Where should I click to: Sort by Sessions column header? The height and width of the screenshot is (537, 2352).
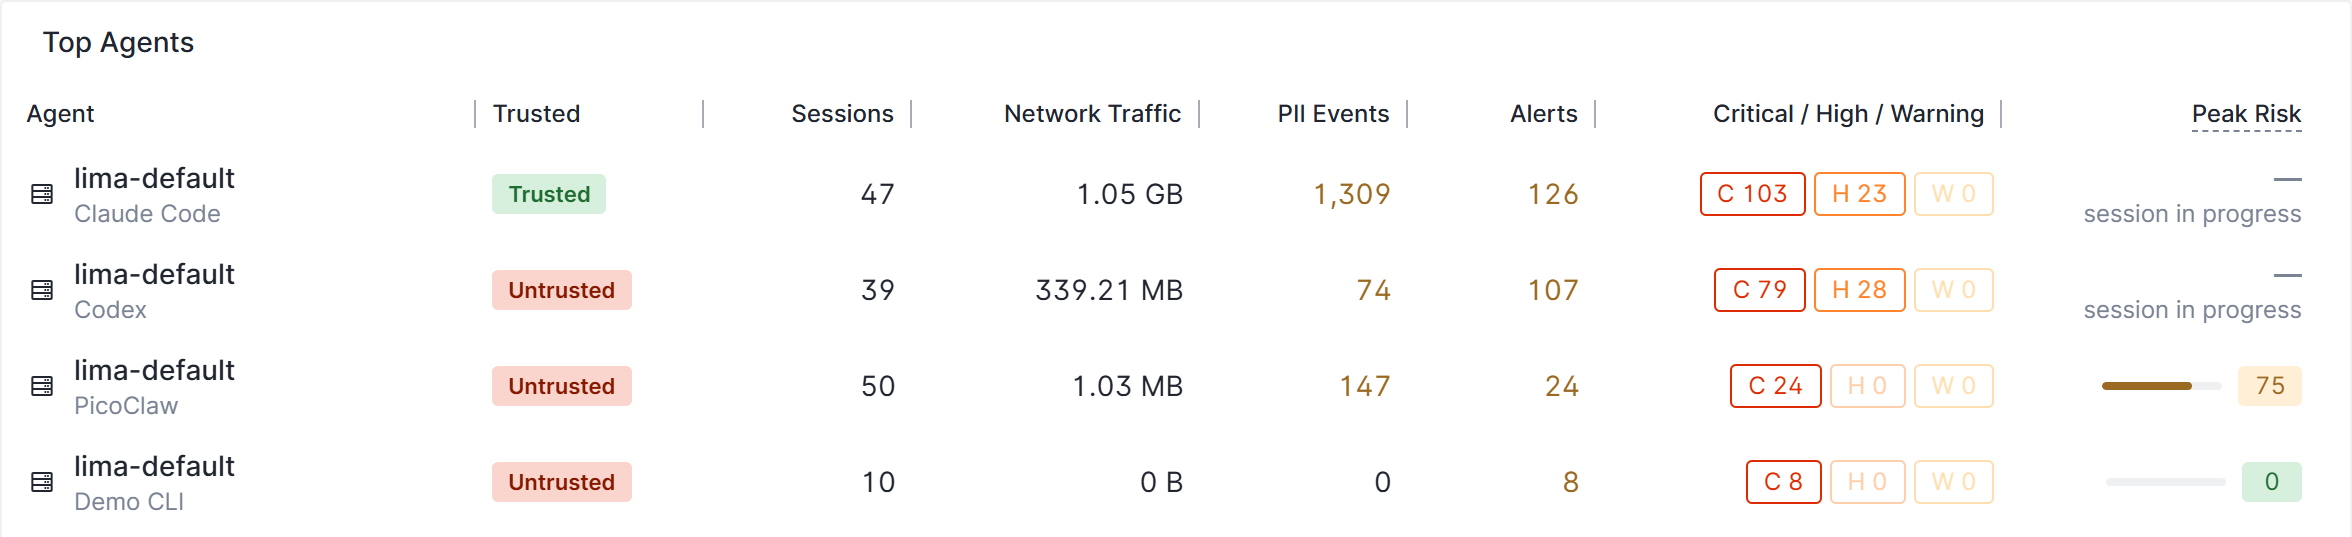pyautogui.click(x=842, y=114)
